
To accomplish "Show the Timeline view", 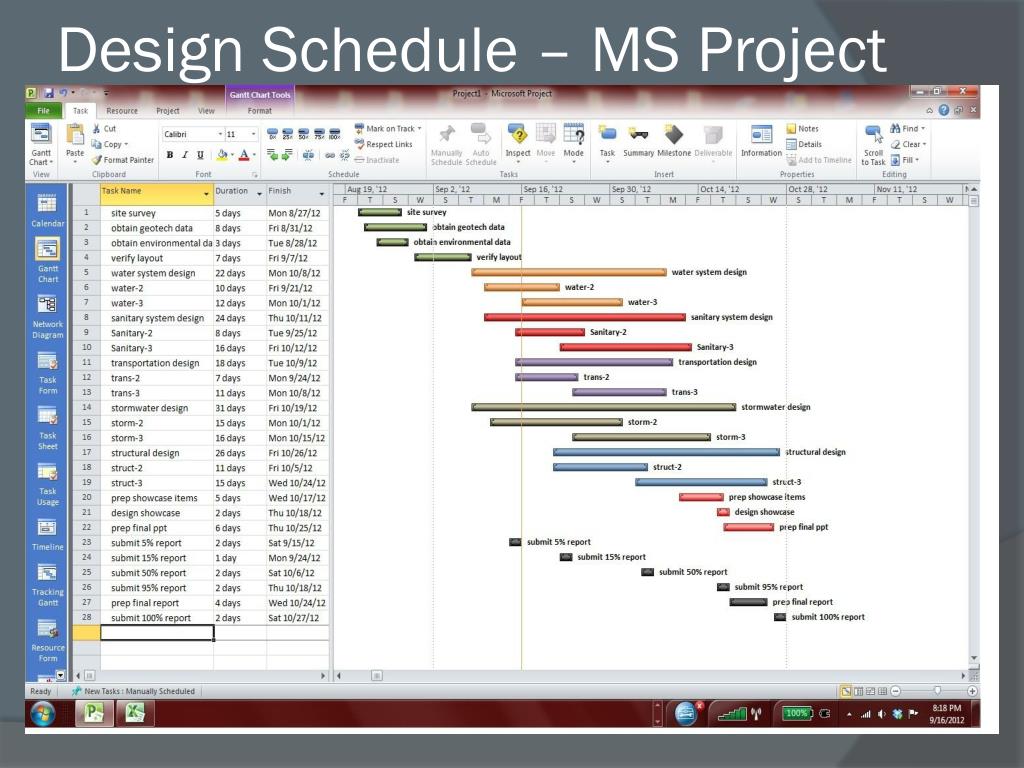I will point(47,535).
